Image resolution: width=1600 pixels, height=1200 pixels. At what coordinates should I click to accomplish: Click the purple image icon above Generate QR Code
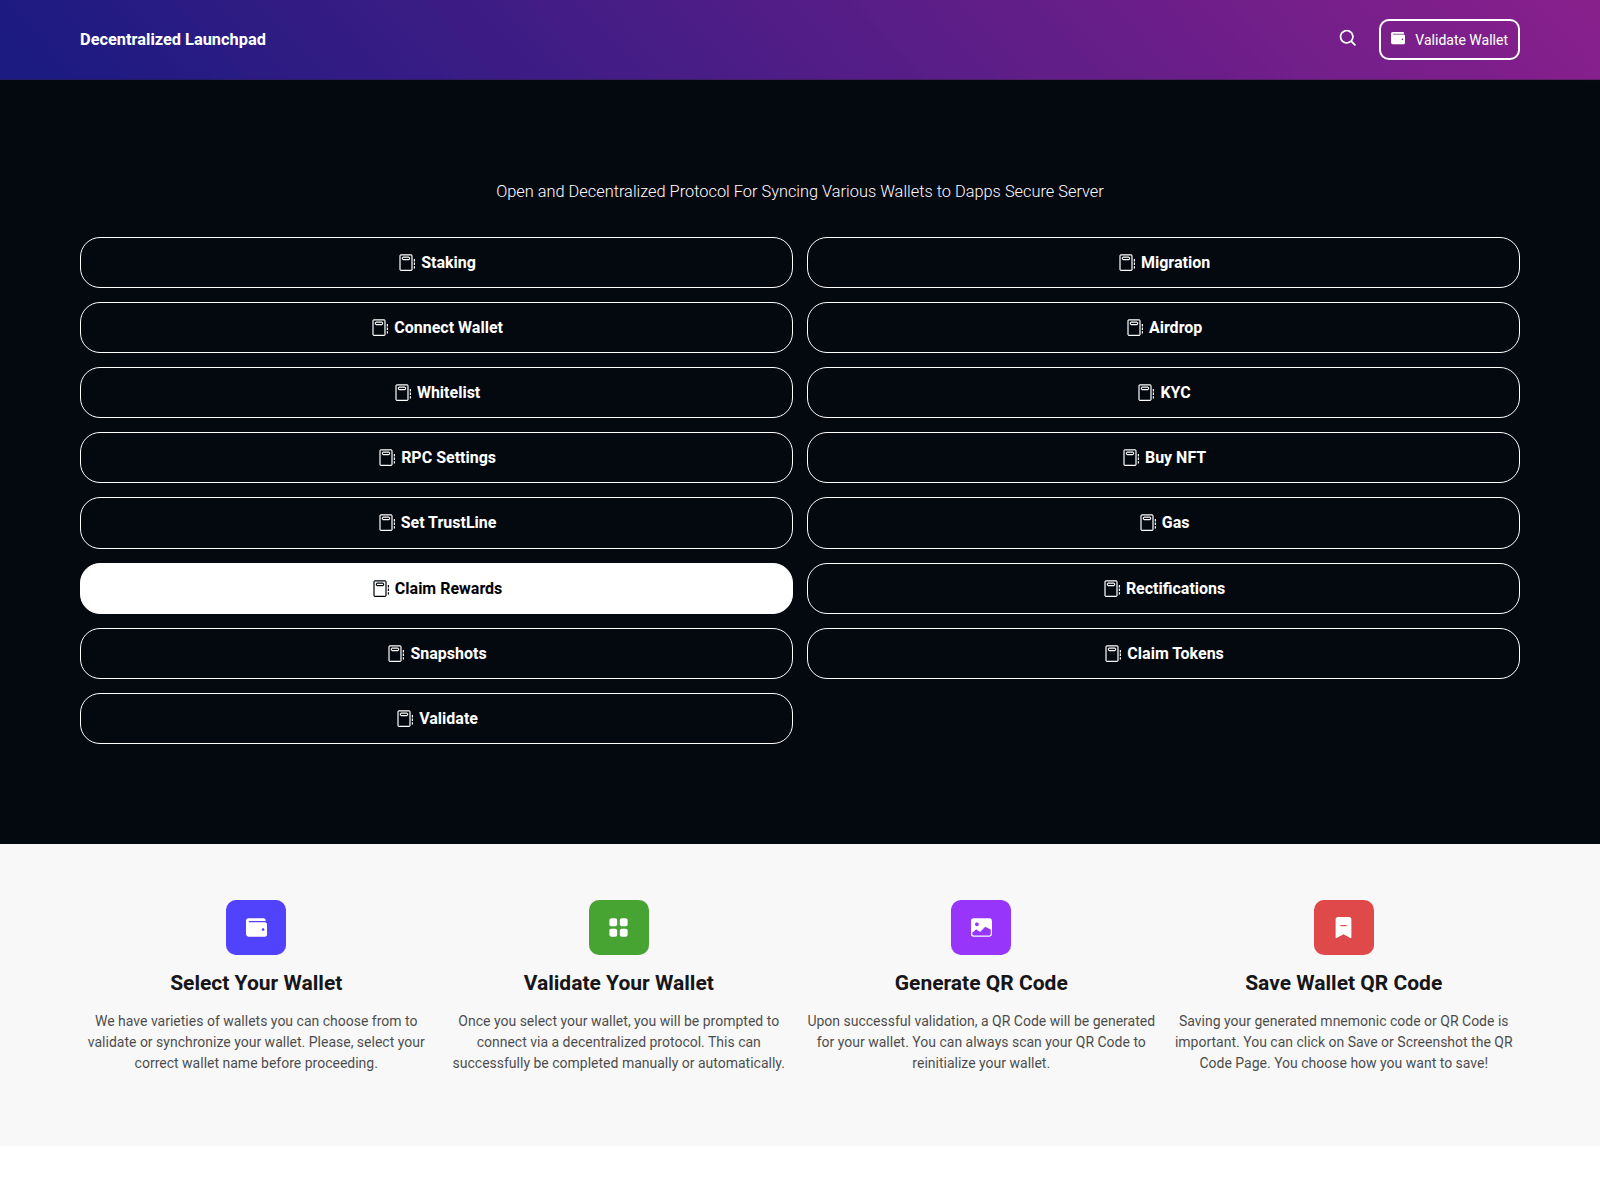(x=981, y=927)
